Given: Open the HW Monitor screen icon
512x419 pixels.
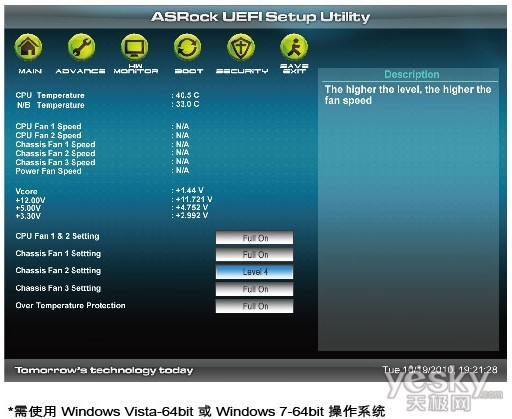Looking at the screenshot, I should coord(135,47).
